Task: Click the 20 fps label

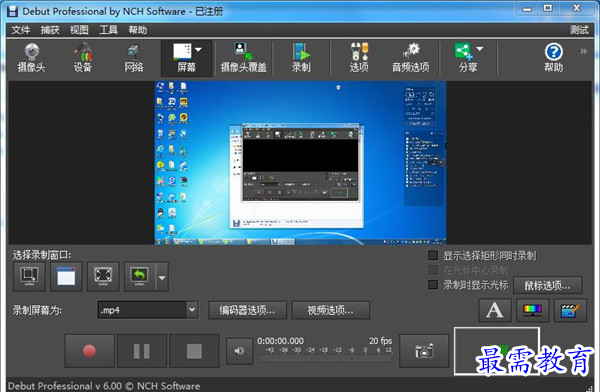Action: [x=380, y=341]
